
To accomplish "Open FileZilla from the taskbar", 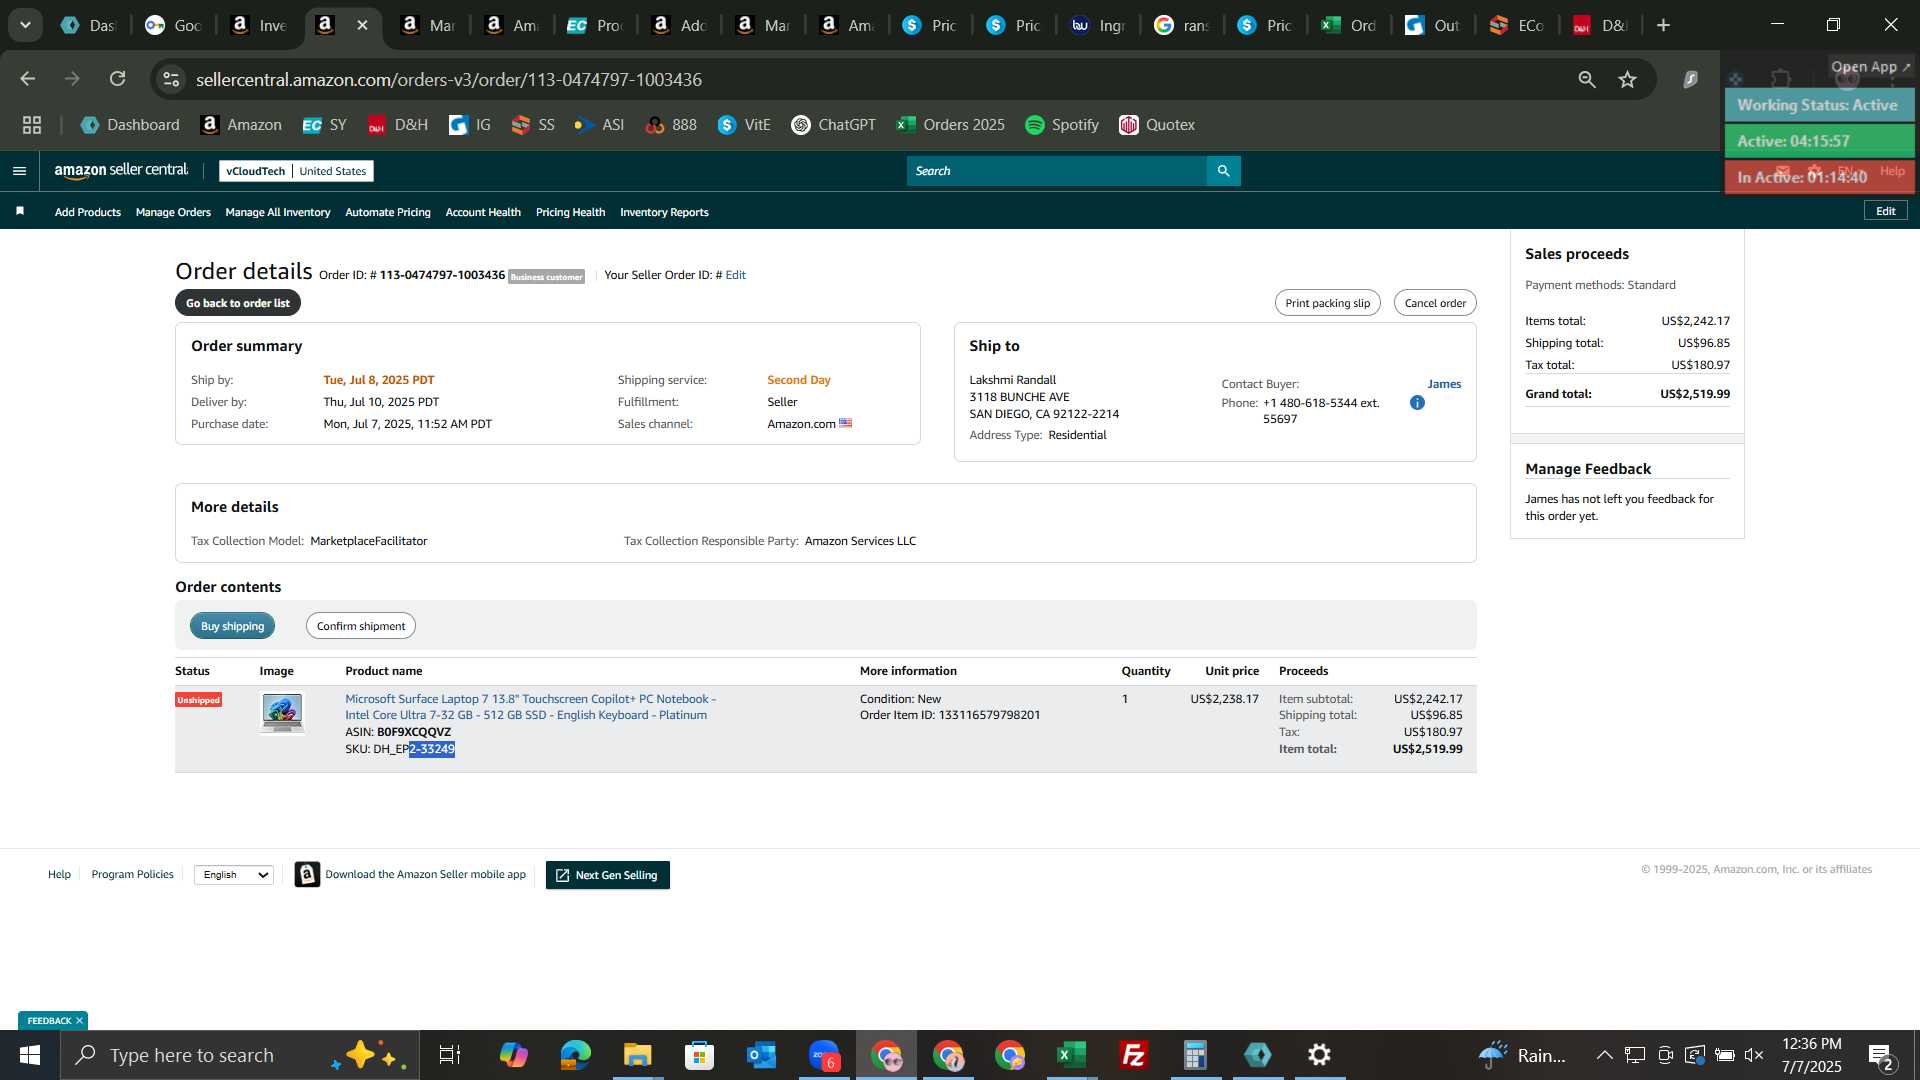I will [x=1134, y=1055].
